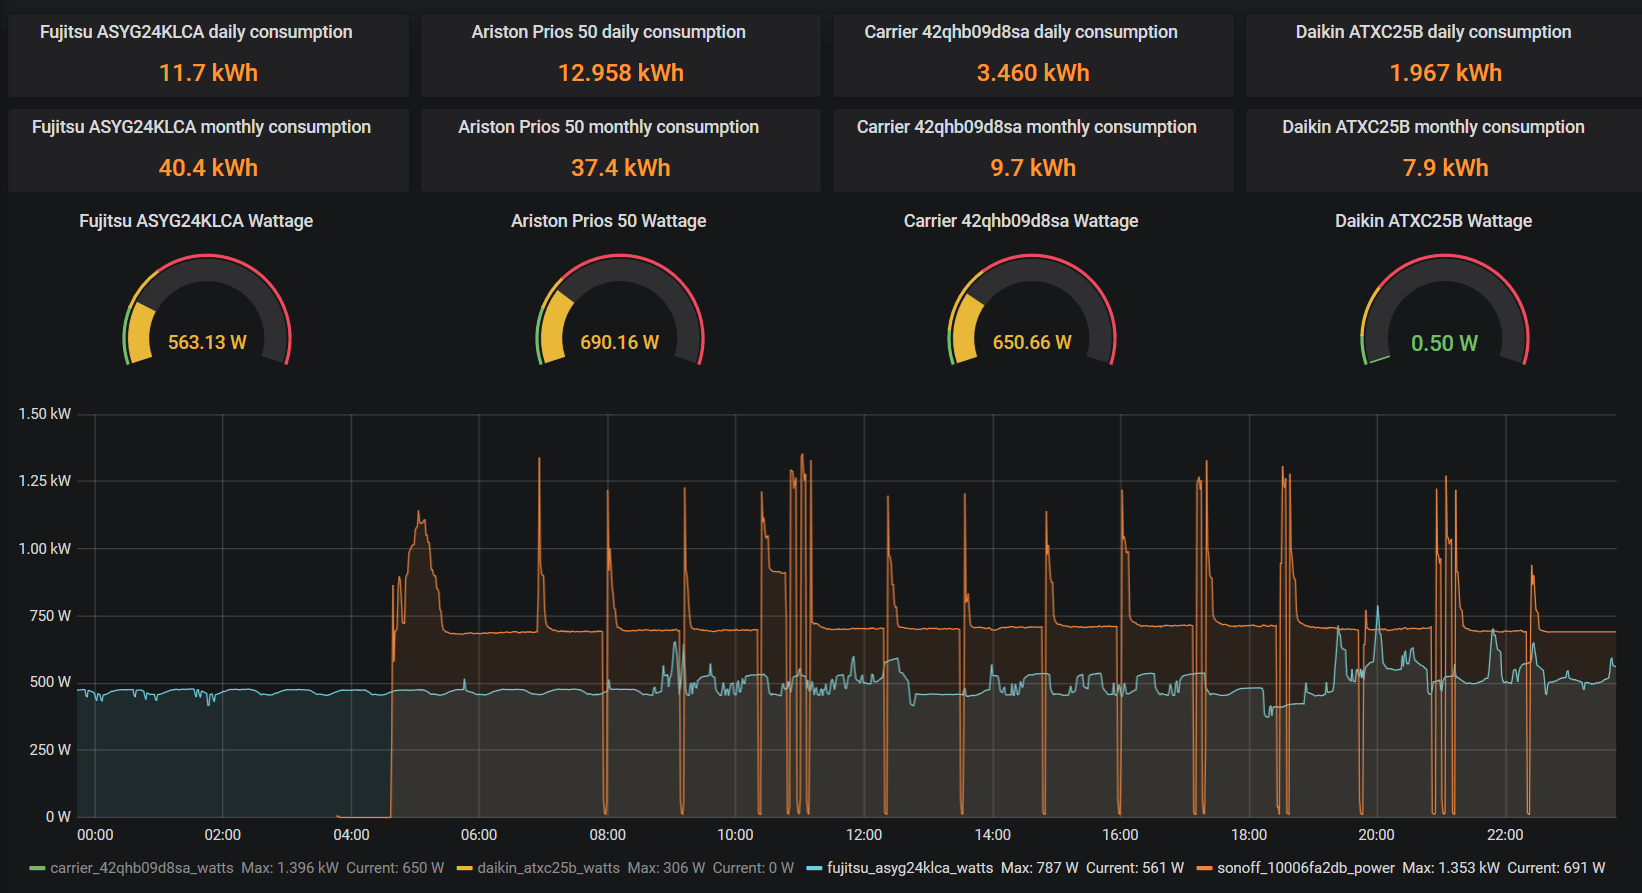Open Fujitsu ASYG24KLCA monthly consumption panel title
Screen dimensions: 1642x893
coord(201,127)
